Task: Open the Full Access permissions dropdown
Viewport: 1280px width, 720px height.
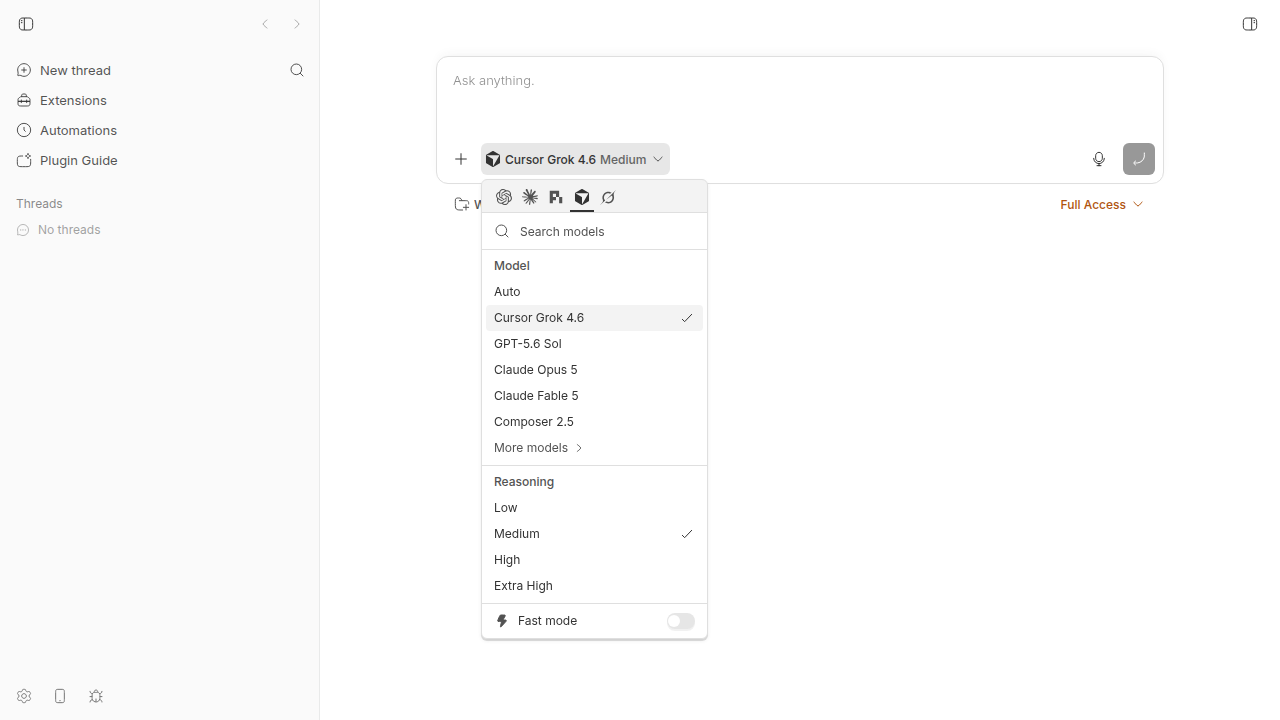Action: tap(1101, 204)
